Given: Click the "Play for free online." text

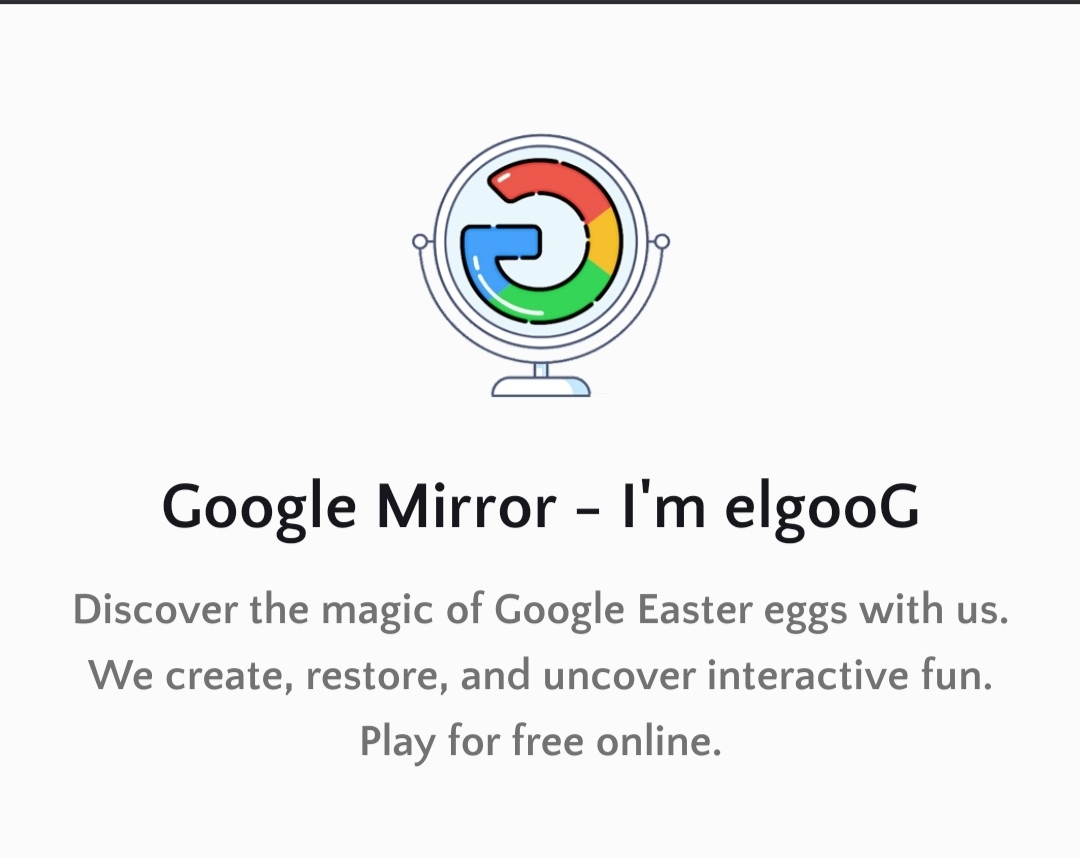Looking at the screenshot, I should pos(541,742).
